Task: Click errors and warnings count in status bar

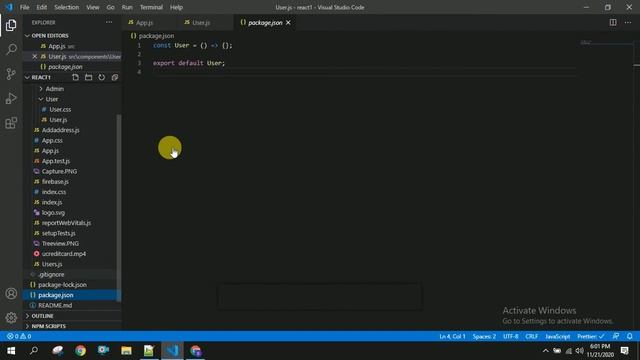Action: pyautogui.click(x=19, y=336)
